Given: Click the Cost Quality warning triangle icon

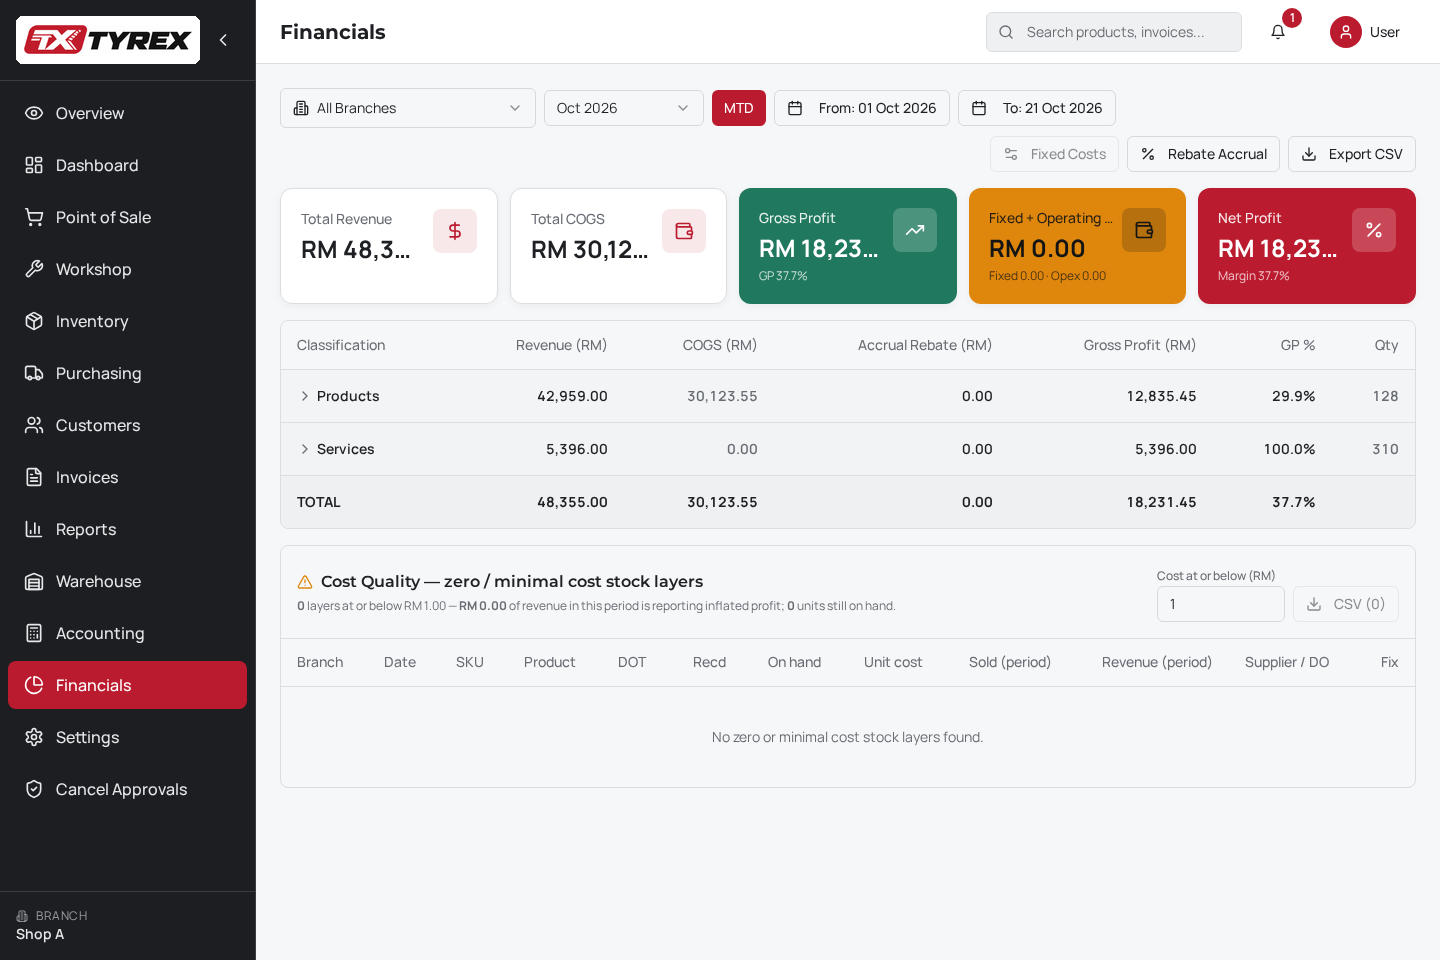Looking at the screenshot, I should pyautogui.click(x=305, y=582).
